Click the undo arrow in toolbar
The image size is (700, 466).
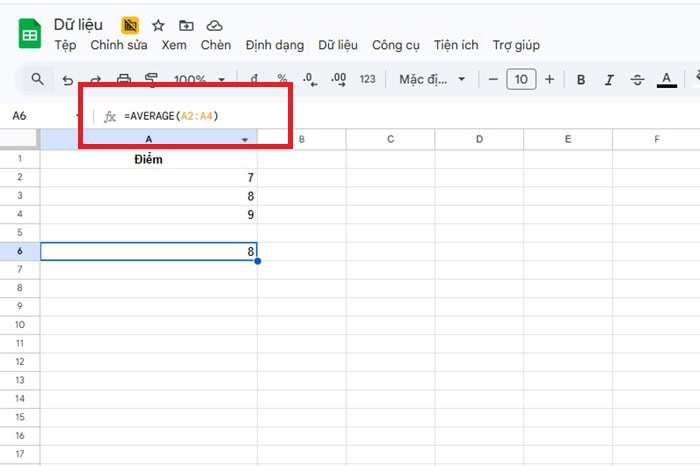click(x=67, y=79)
